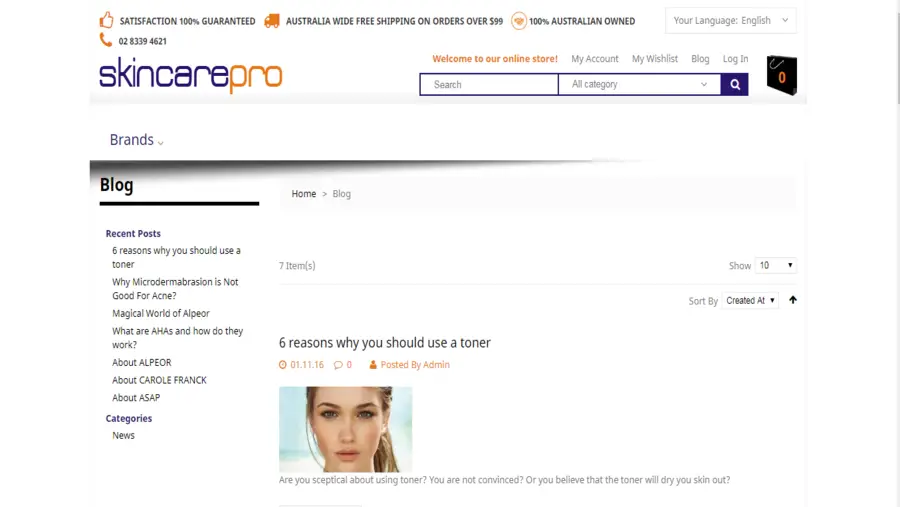Image resolution: width=900 pixels, height=507 pixels.
Task: Open the Sort By Created At dropdown
Action: (750, 300)
